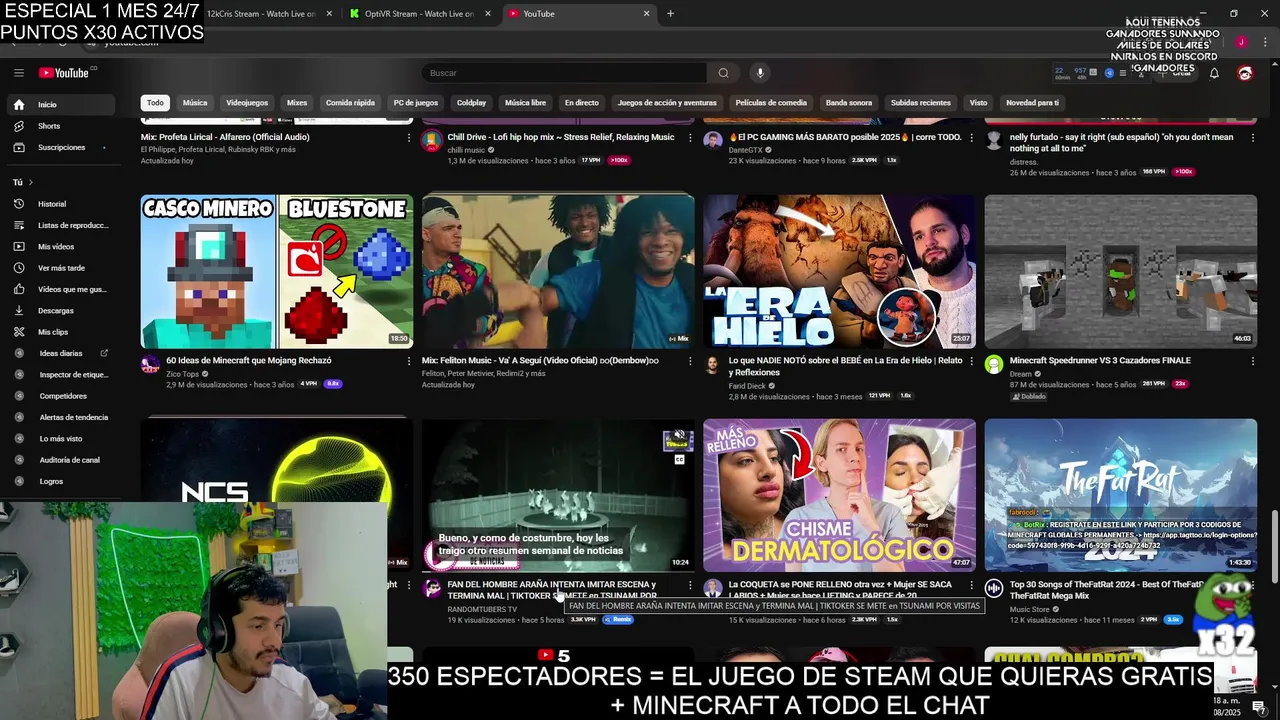
Task: Open Auditoría de canal
Action: [x=69, y=460]
